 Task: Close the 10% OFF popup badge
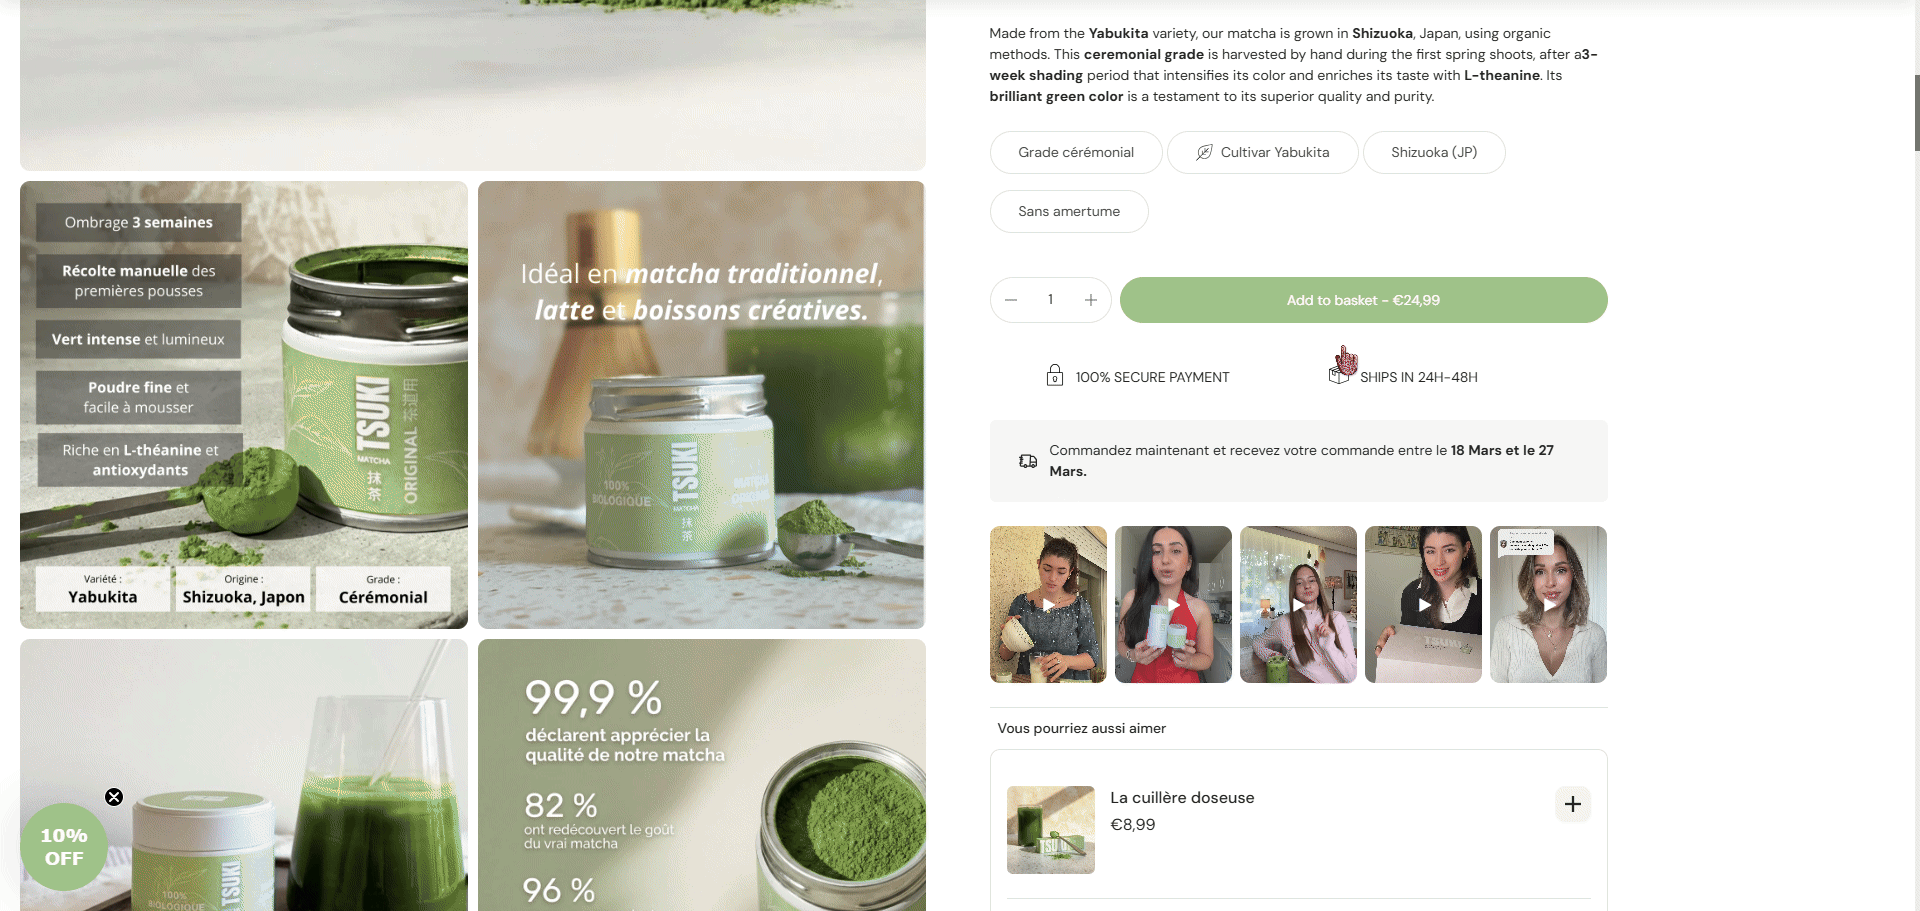(x=114, y=797)
